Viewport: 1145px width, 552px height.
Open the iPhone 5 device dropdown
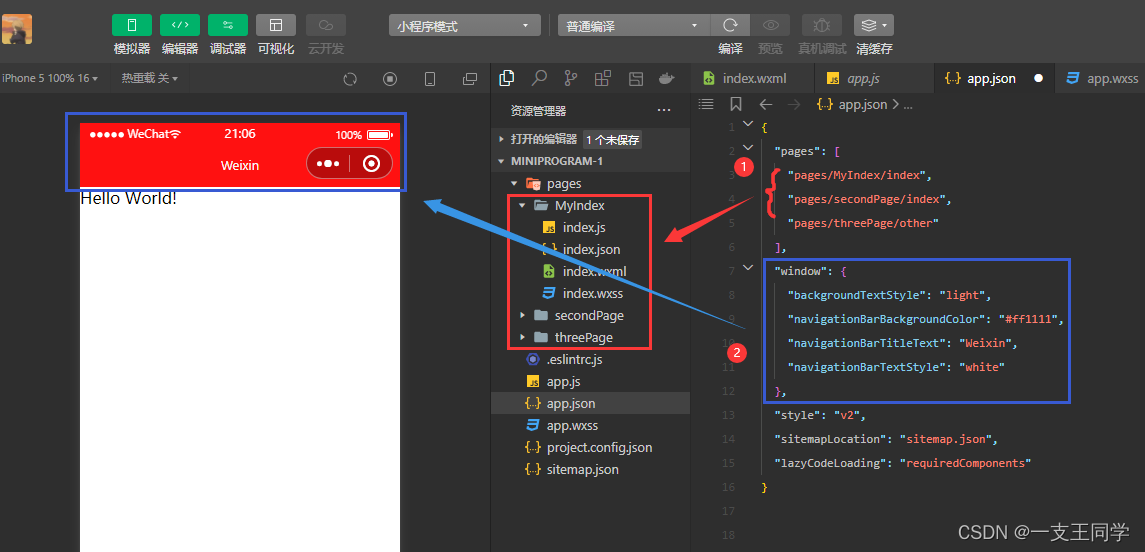click(50, 78)
